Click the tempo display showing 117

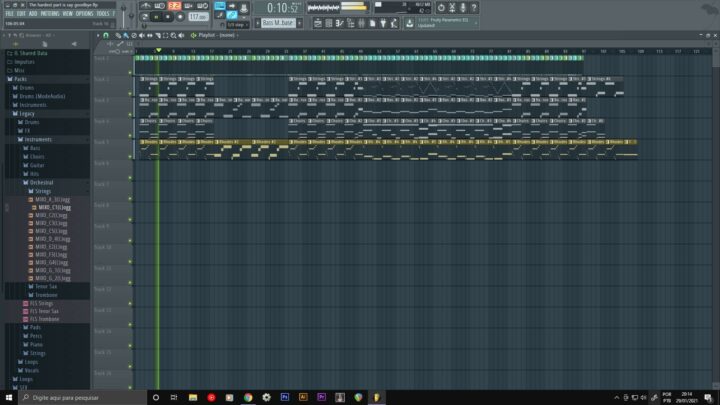(196, 16)
